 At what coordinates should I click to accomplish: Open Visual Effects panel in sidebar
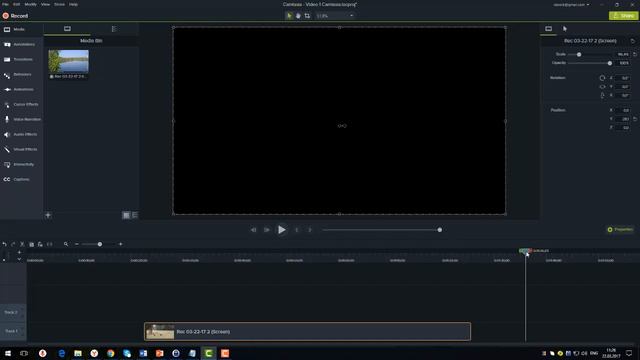point(21,149)
